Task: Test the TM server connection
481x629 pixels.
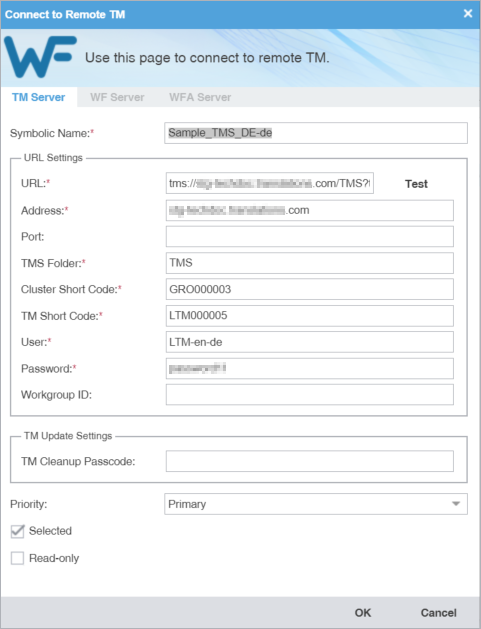Action: 416,184
